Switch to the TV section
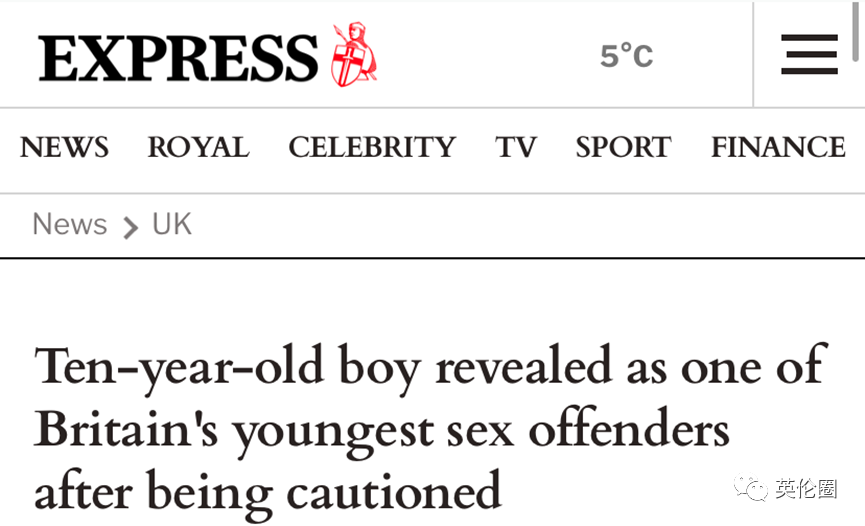The width and height of the screenshot is (865, 526). (516, 148)
